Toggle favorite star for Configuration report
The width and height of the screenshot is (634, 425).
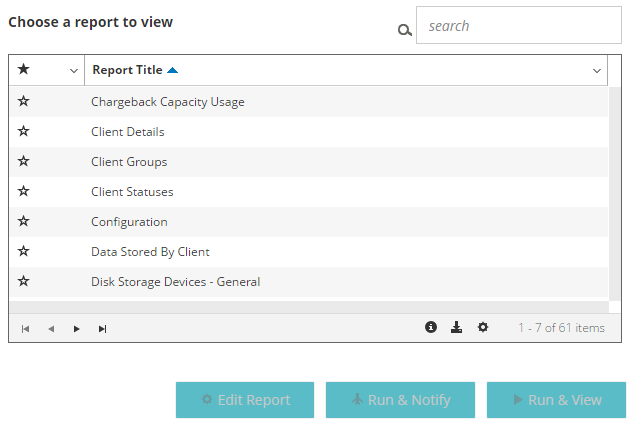pos(24,221)
